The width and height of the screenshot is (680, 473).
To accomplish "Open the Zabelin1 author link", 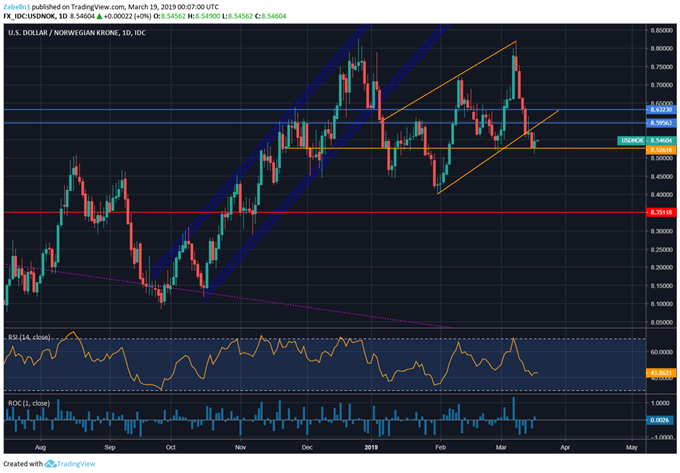I will (17, 7).
